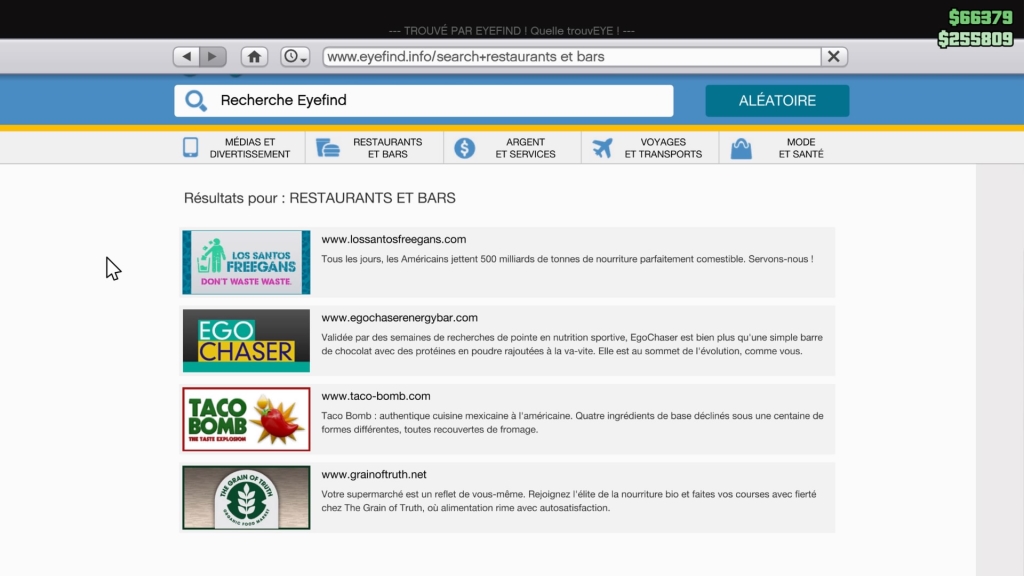
Task: Visit the www.egochaserenergybar.com link
Action: [x=400, y=317]
